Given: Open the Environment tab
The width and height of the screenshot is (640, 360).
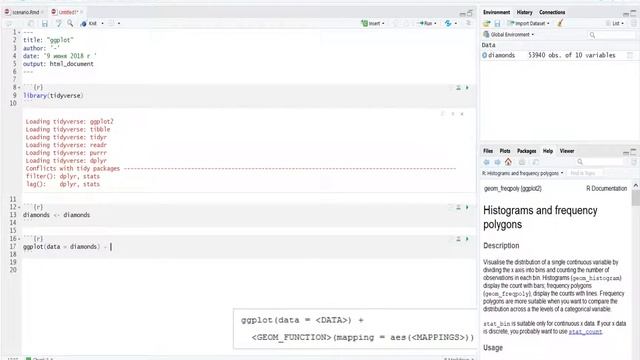Looking at the screenshot, I should point(496,12).
